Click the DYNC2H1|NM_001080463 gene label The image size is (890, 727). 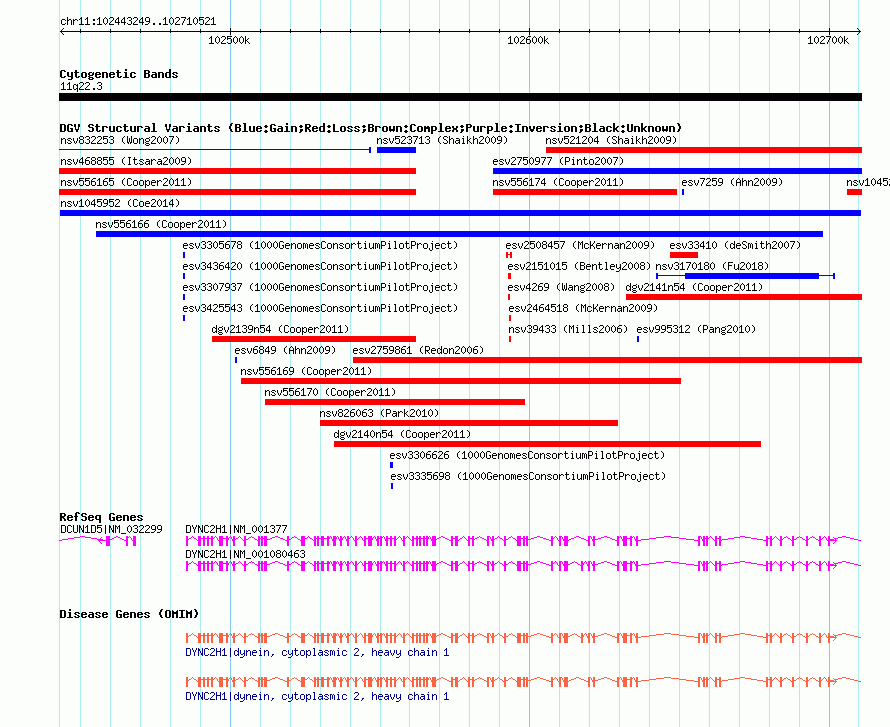pos(245,554)
